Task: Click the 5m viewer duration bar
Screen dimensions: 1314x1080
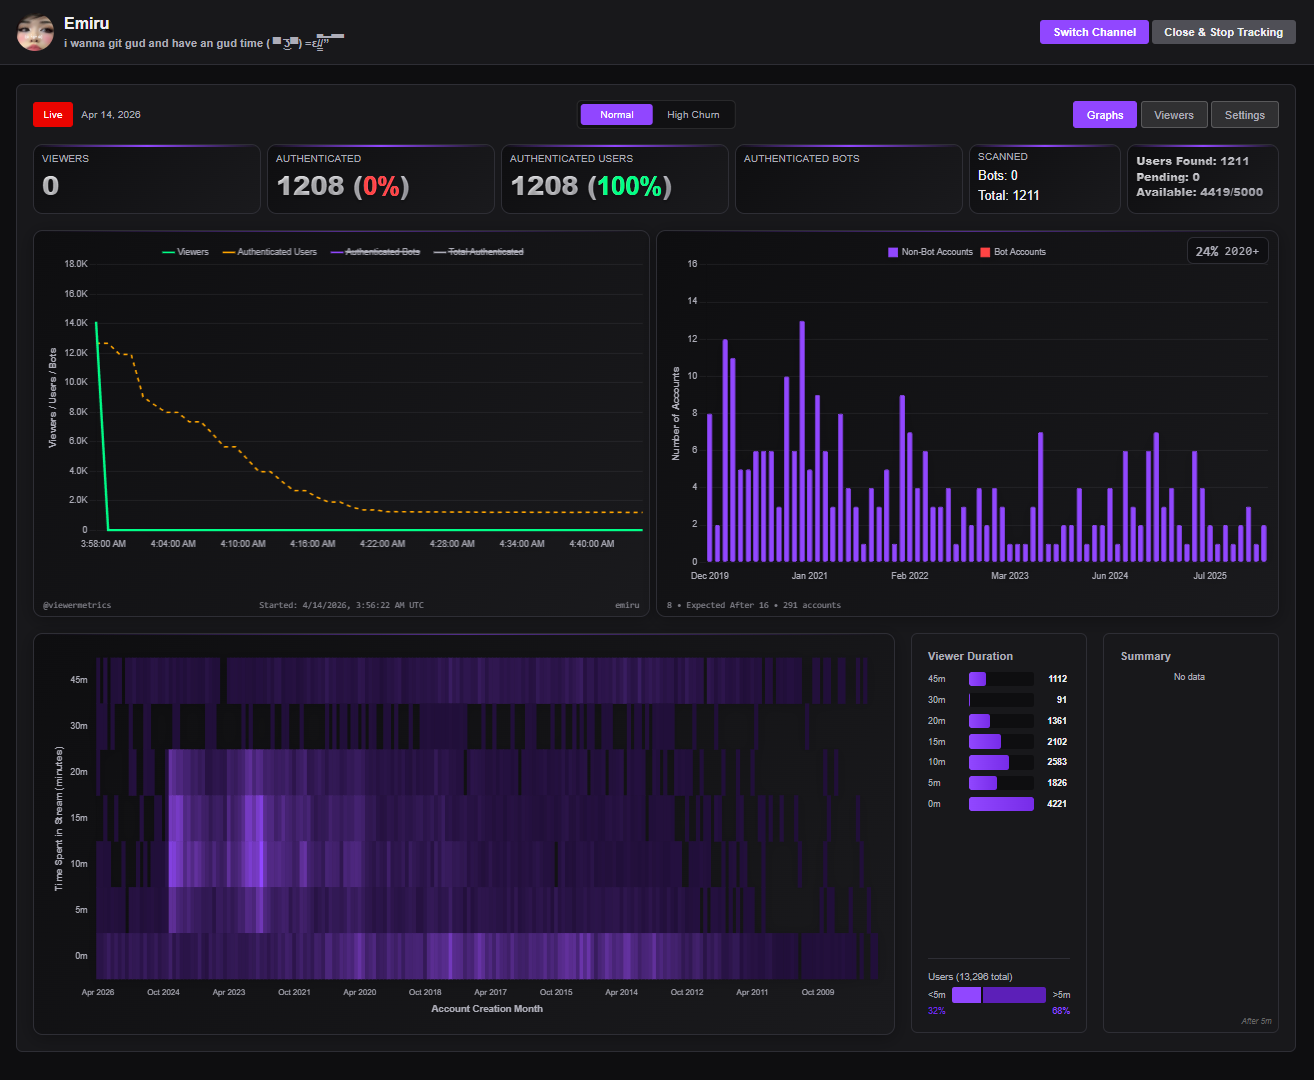Action: coord(1001,783)
